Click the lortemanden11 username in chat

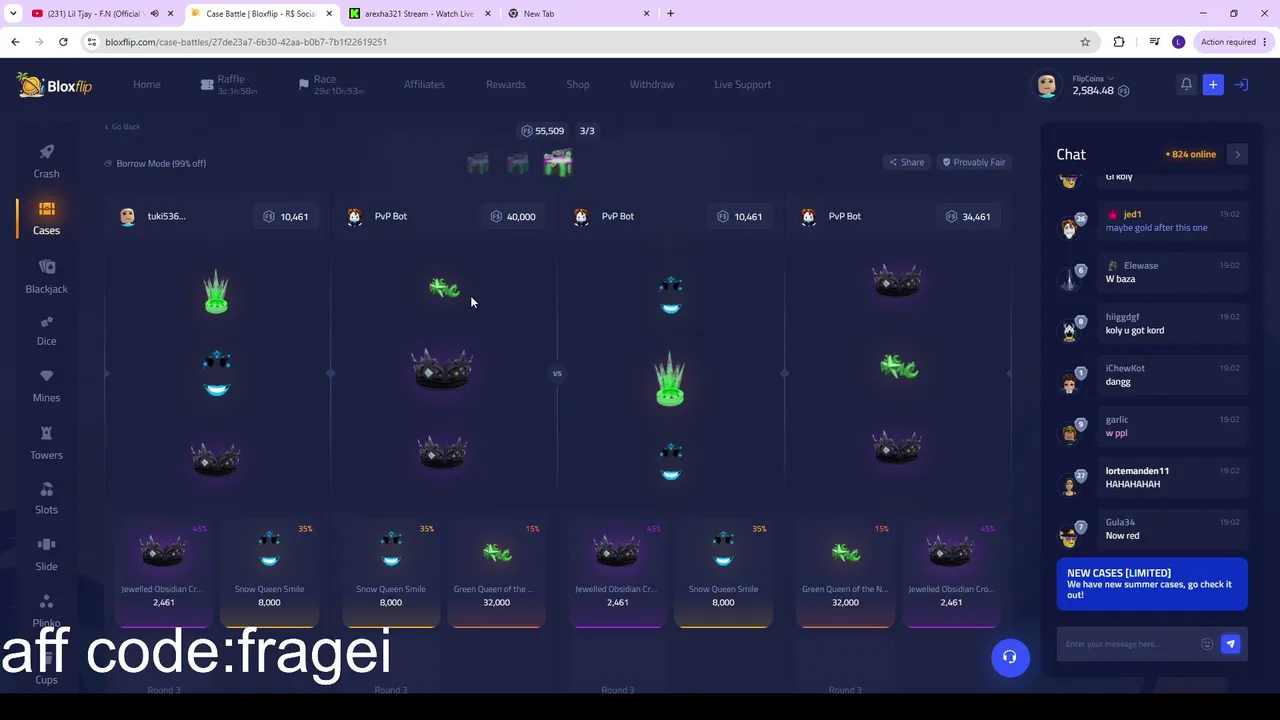(1137, 471)
